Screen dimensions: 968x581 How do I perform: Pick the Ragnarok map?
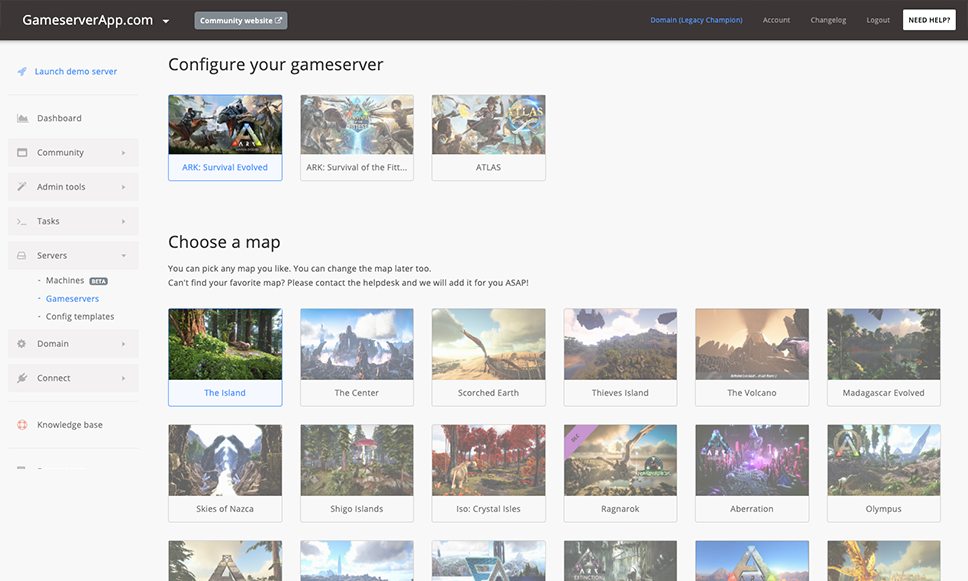coord(620,474)
